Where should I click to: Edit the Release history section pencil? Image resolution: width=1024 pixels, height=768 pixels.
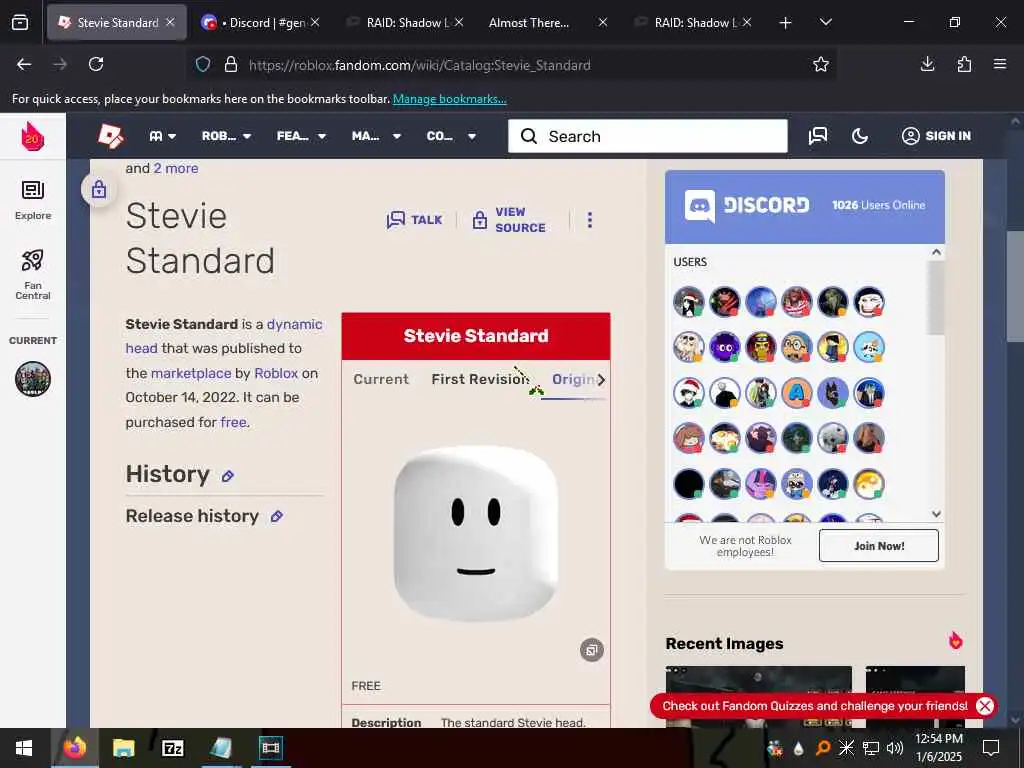pyautogui.click(x=277, y=517)
